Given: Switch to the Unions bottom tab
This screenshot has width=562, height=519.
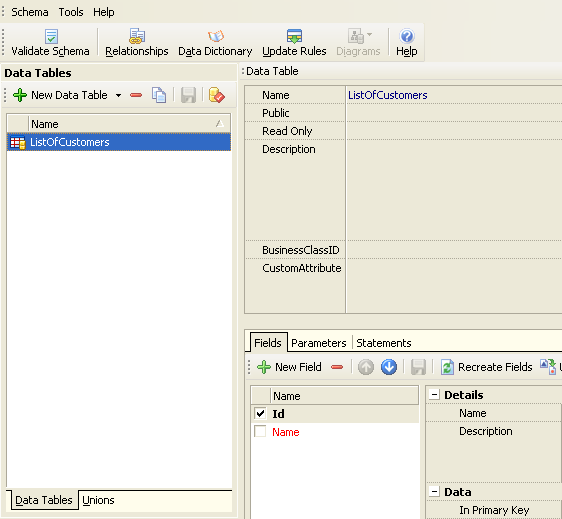Looking at the screenshot, I should [98, 500].
